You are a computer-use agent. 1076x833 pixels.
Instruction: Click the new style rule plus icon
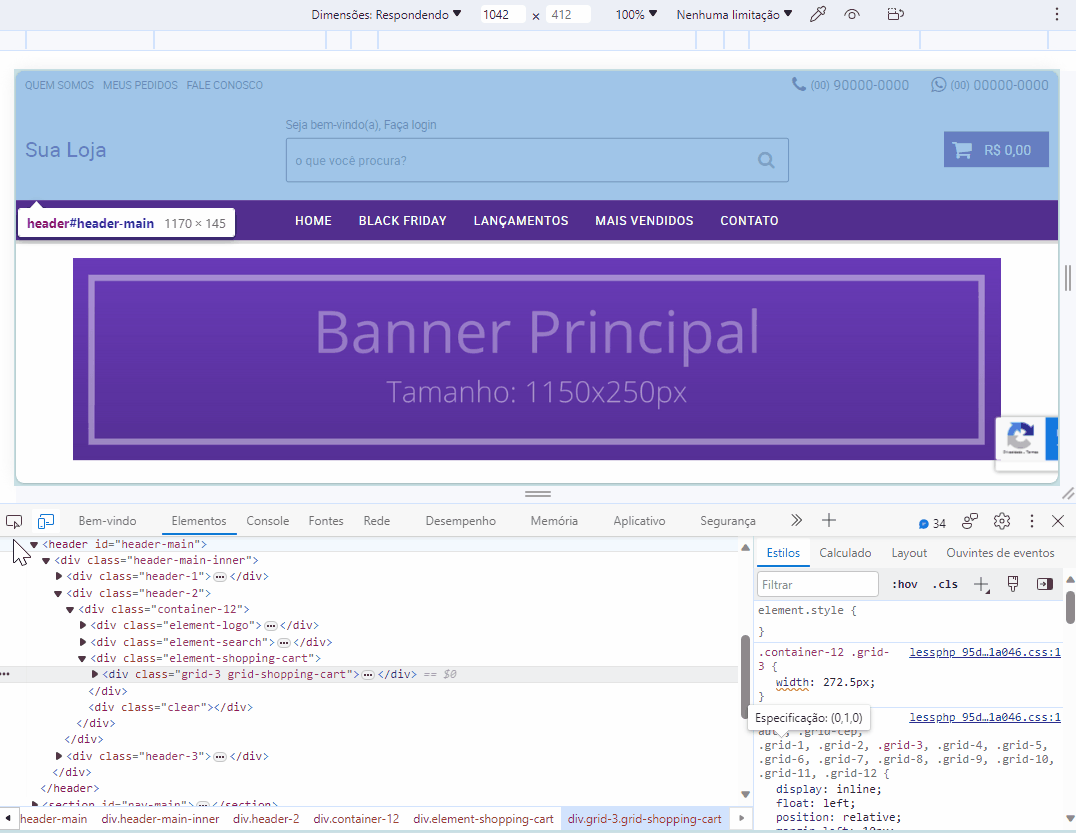click(981, 585)
